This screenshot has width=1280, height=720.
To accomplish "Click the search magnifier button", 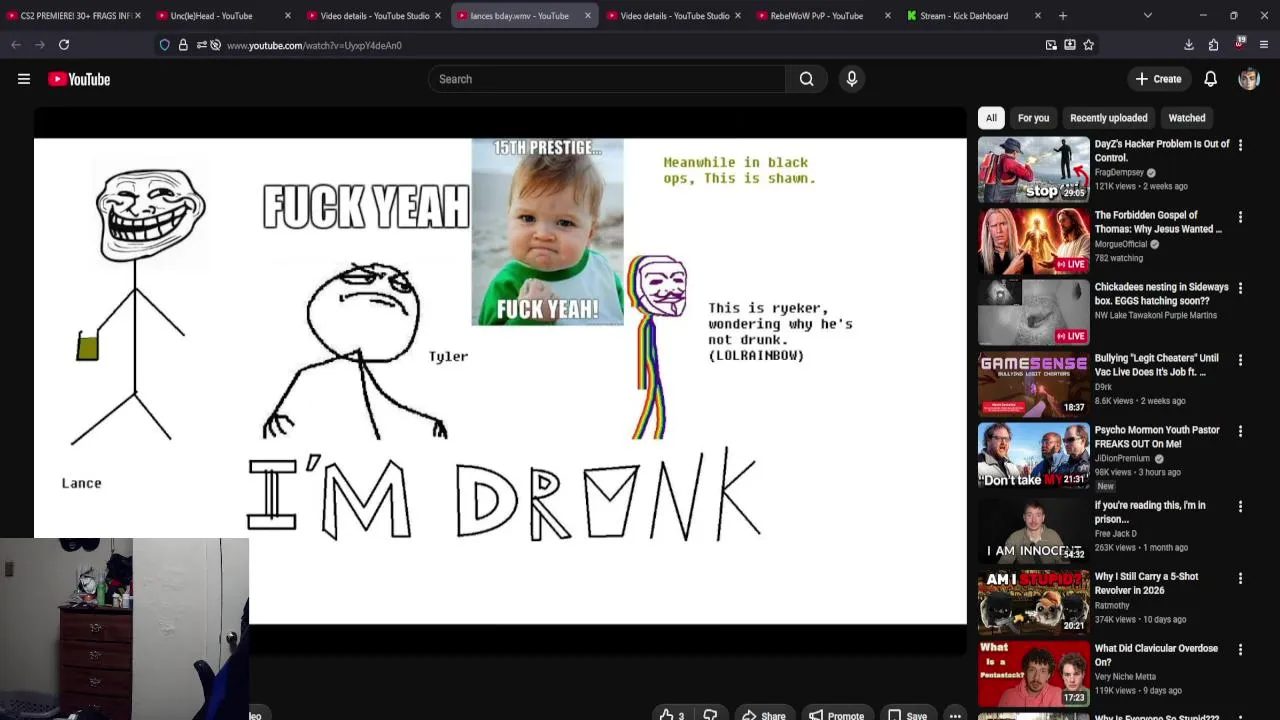I will [806, 79].
